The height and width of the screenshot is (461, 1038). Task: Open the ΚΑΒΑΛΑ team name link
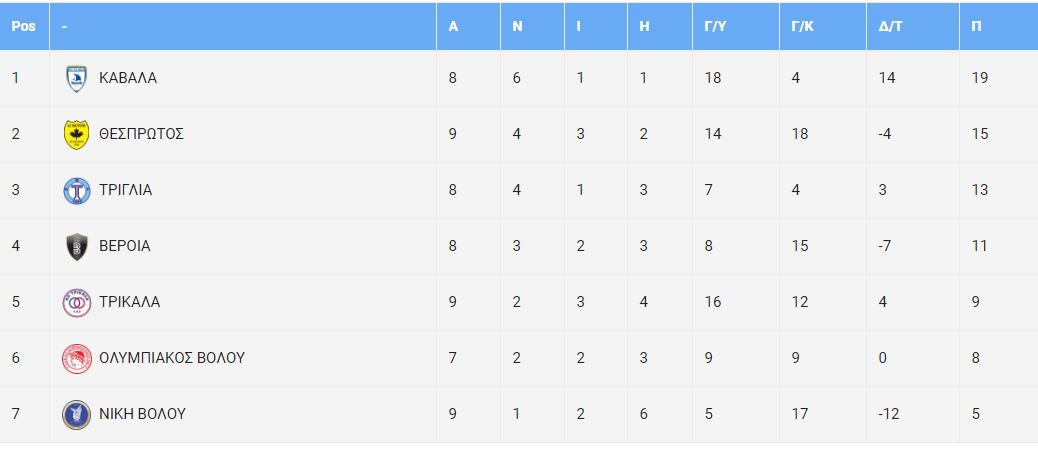(128, 78)
